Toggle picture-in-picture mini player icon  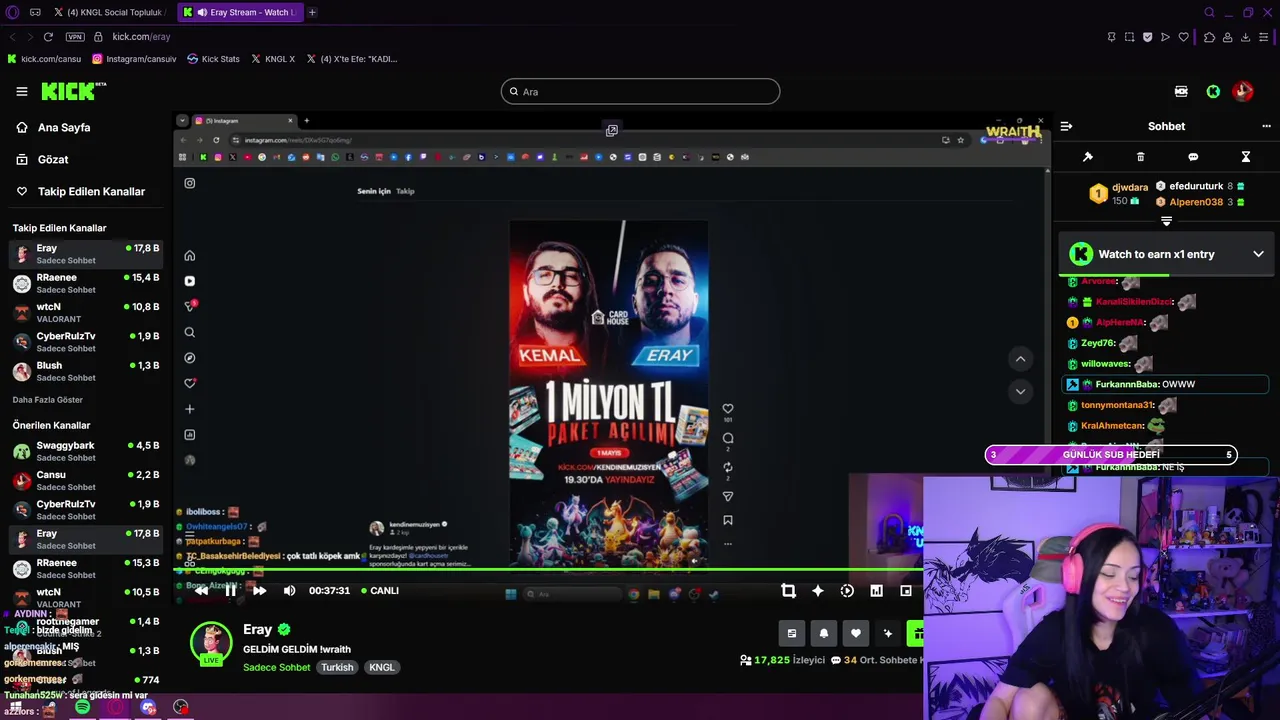(906, 591)
